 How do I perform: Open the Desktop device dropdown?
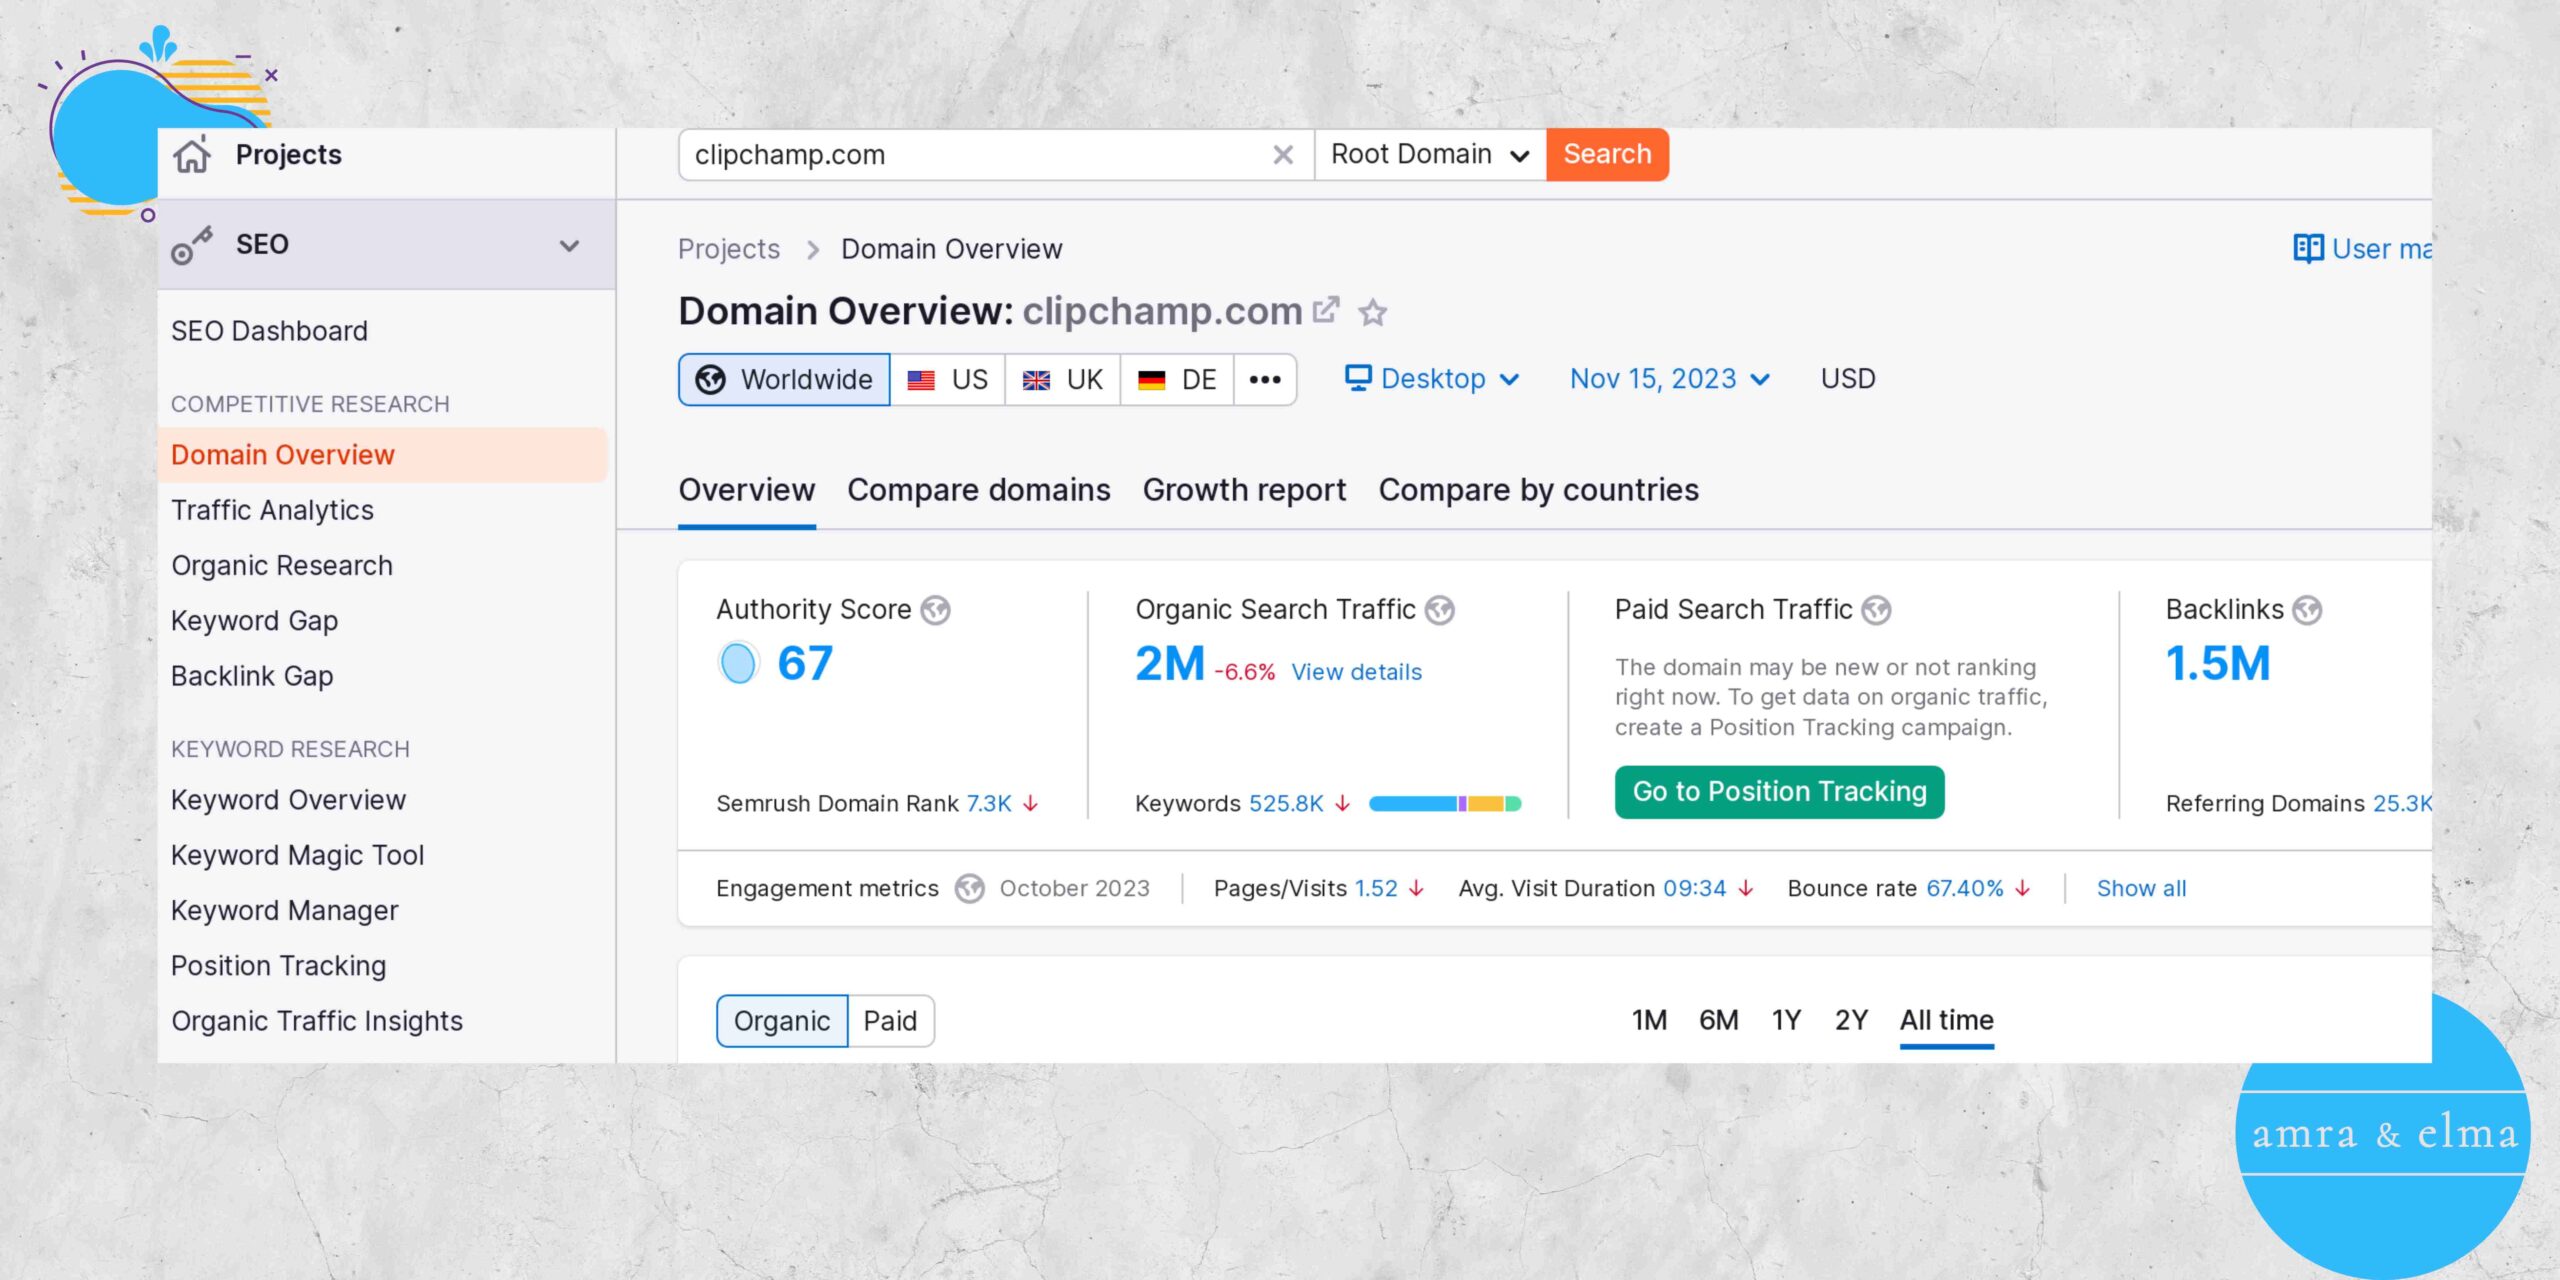(x=1432, y=379)
